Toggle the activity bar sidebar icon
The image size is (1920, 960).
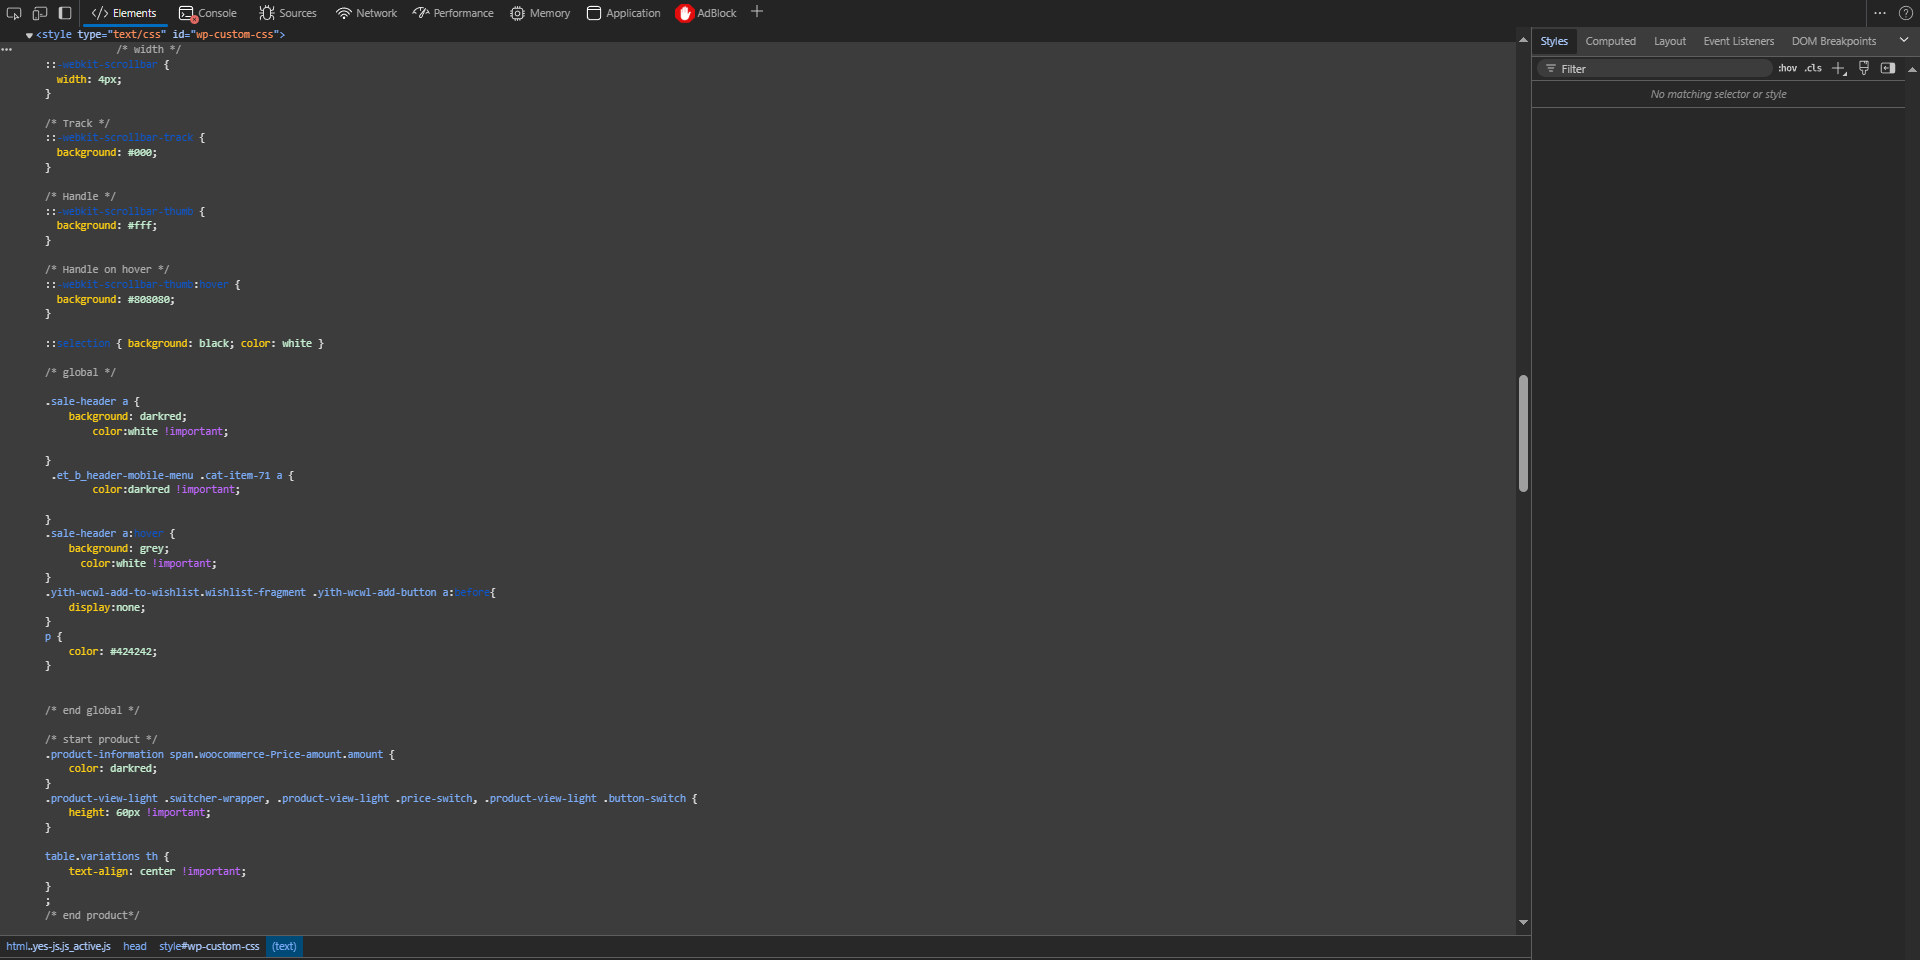(x=65, y=13)
